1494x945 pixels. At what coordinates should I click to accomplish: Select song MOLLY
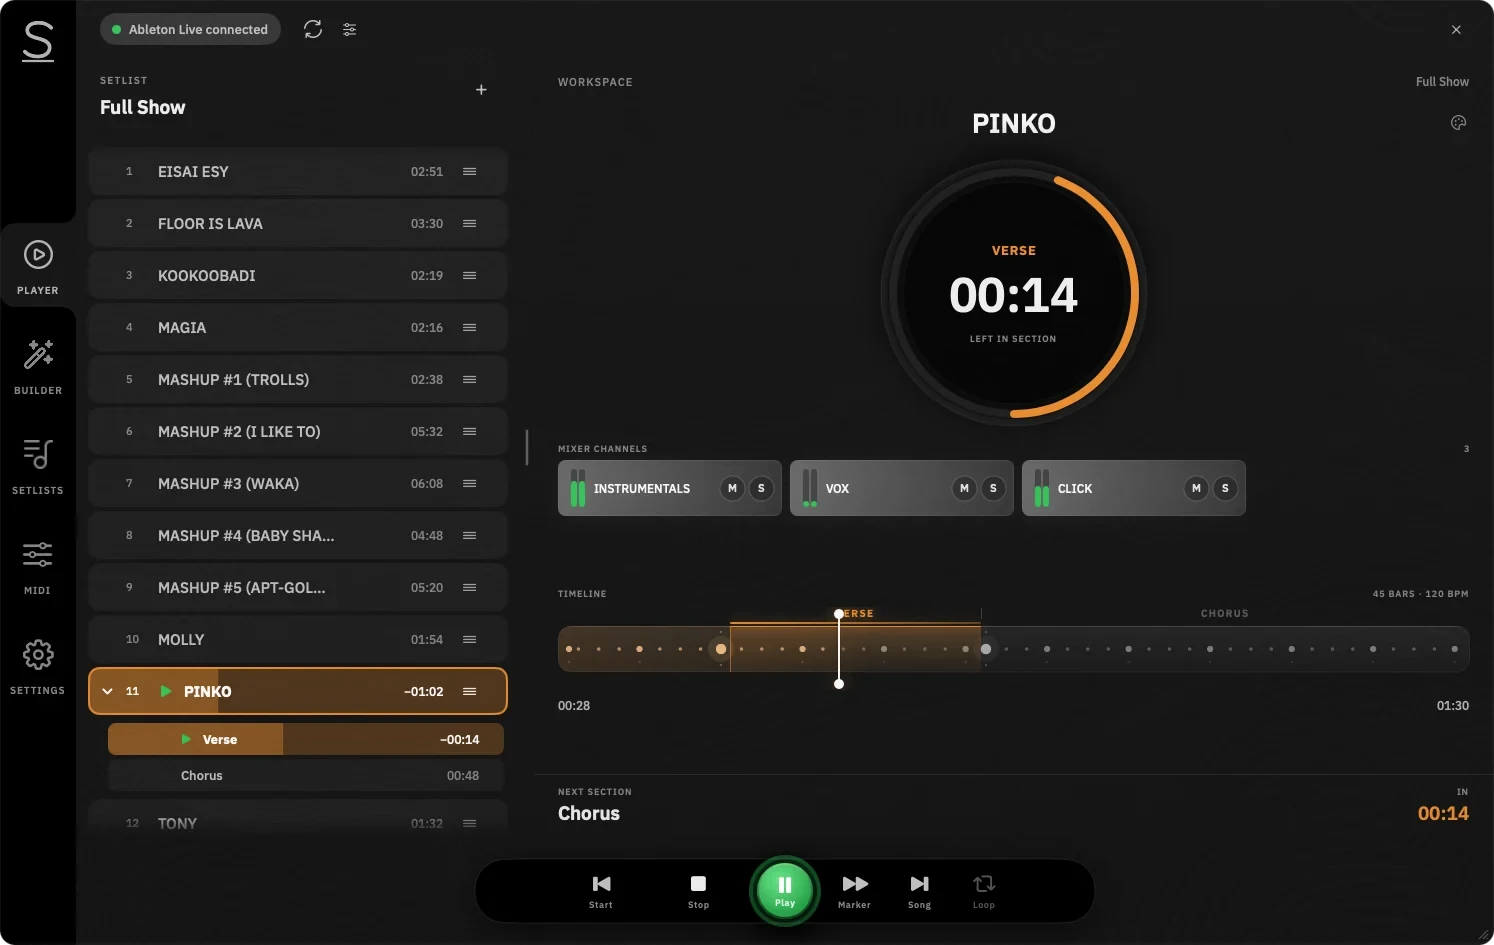click(x=298, y=640)
